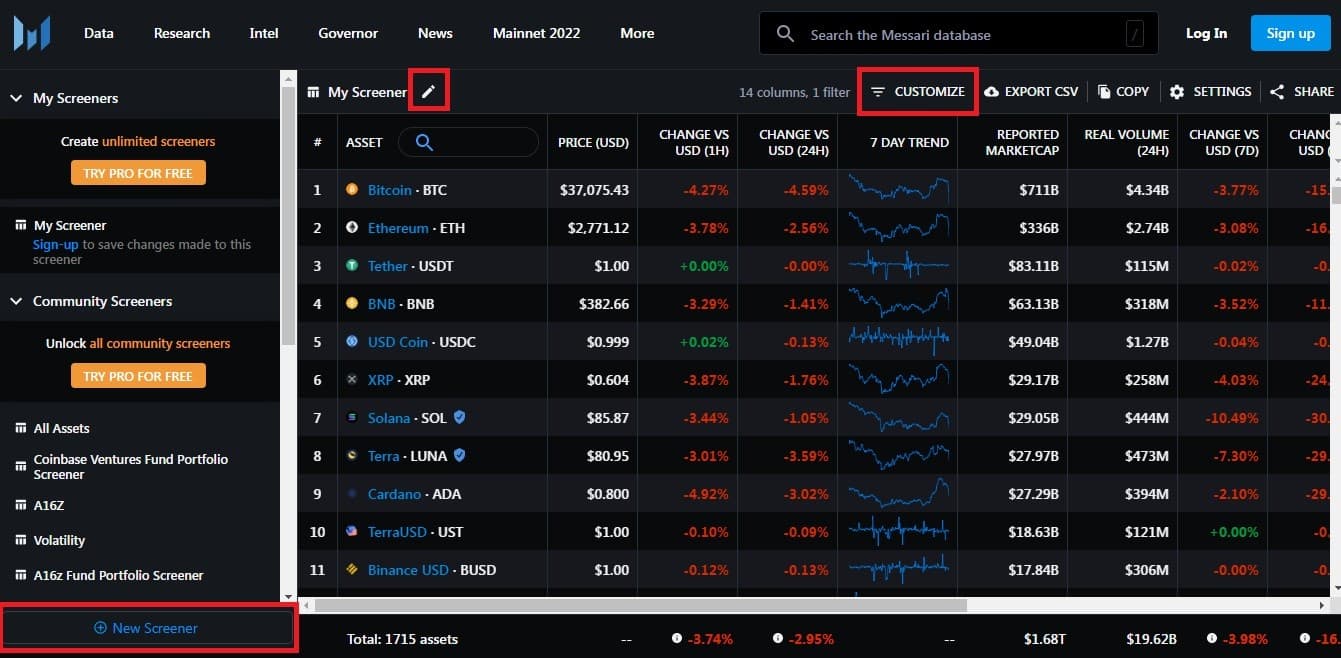Click the Sign-up link under My Screener
This screenshot has height=658, width=1341.
(55, 244)
